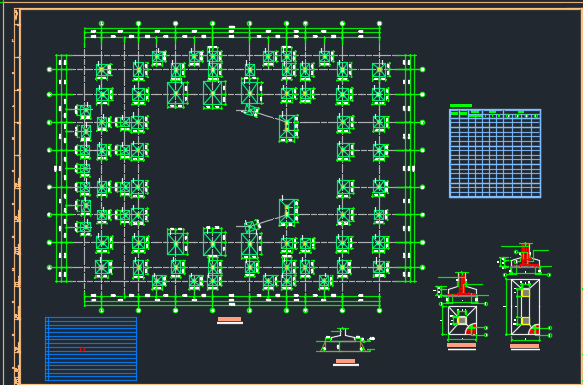Viewport: 583px width, 385px height.
Task: Pick red rebar quarter-circle in square footing detail
Action: pos(471,330)
